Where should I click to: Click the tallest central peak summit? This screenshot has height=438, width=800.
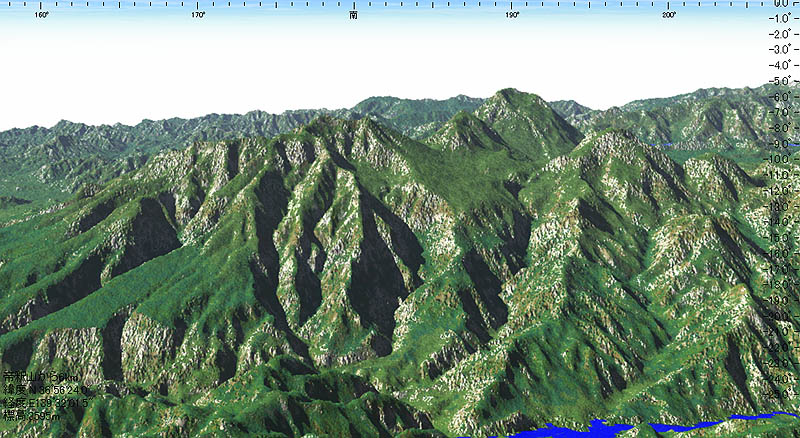point(512,92)
